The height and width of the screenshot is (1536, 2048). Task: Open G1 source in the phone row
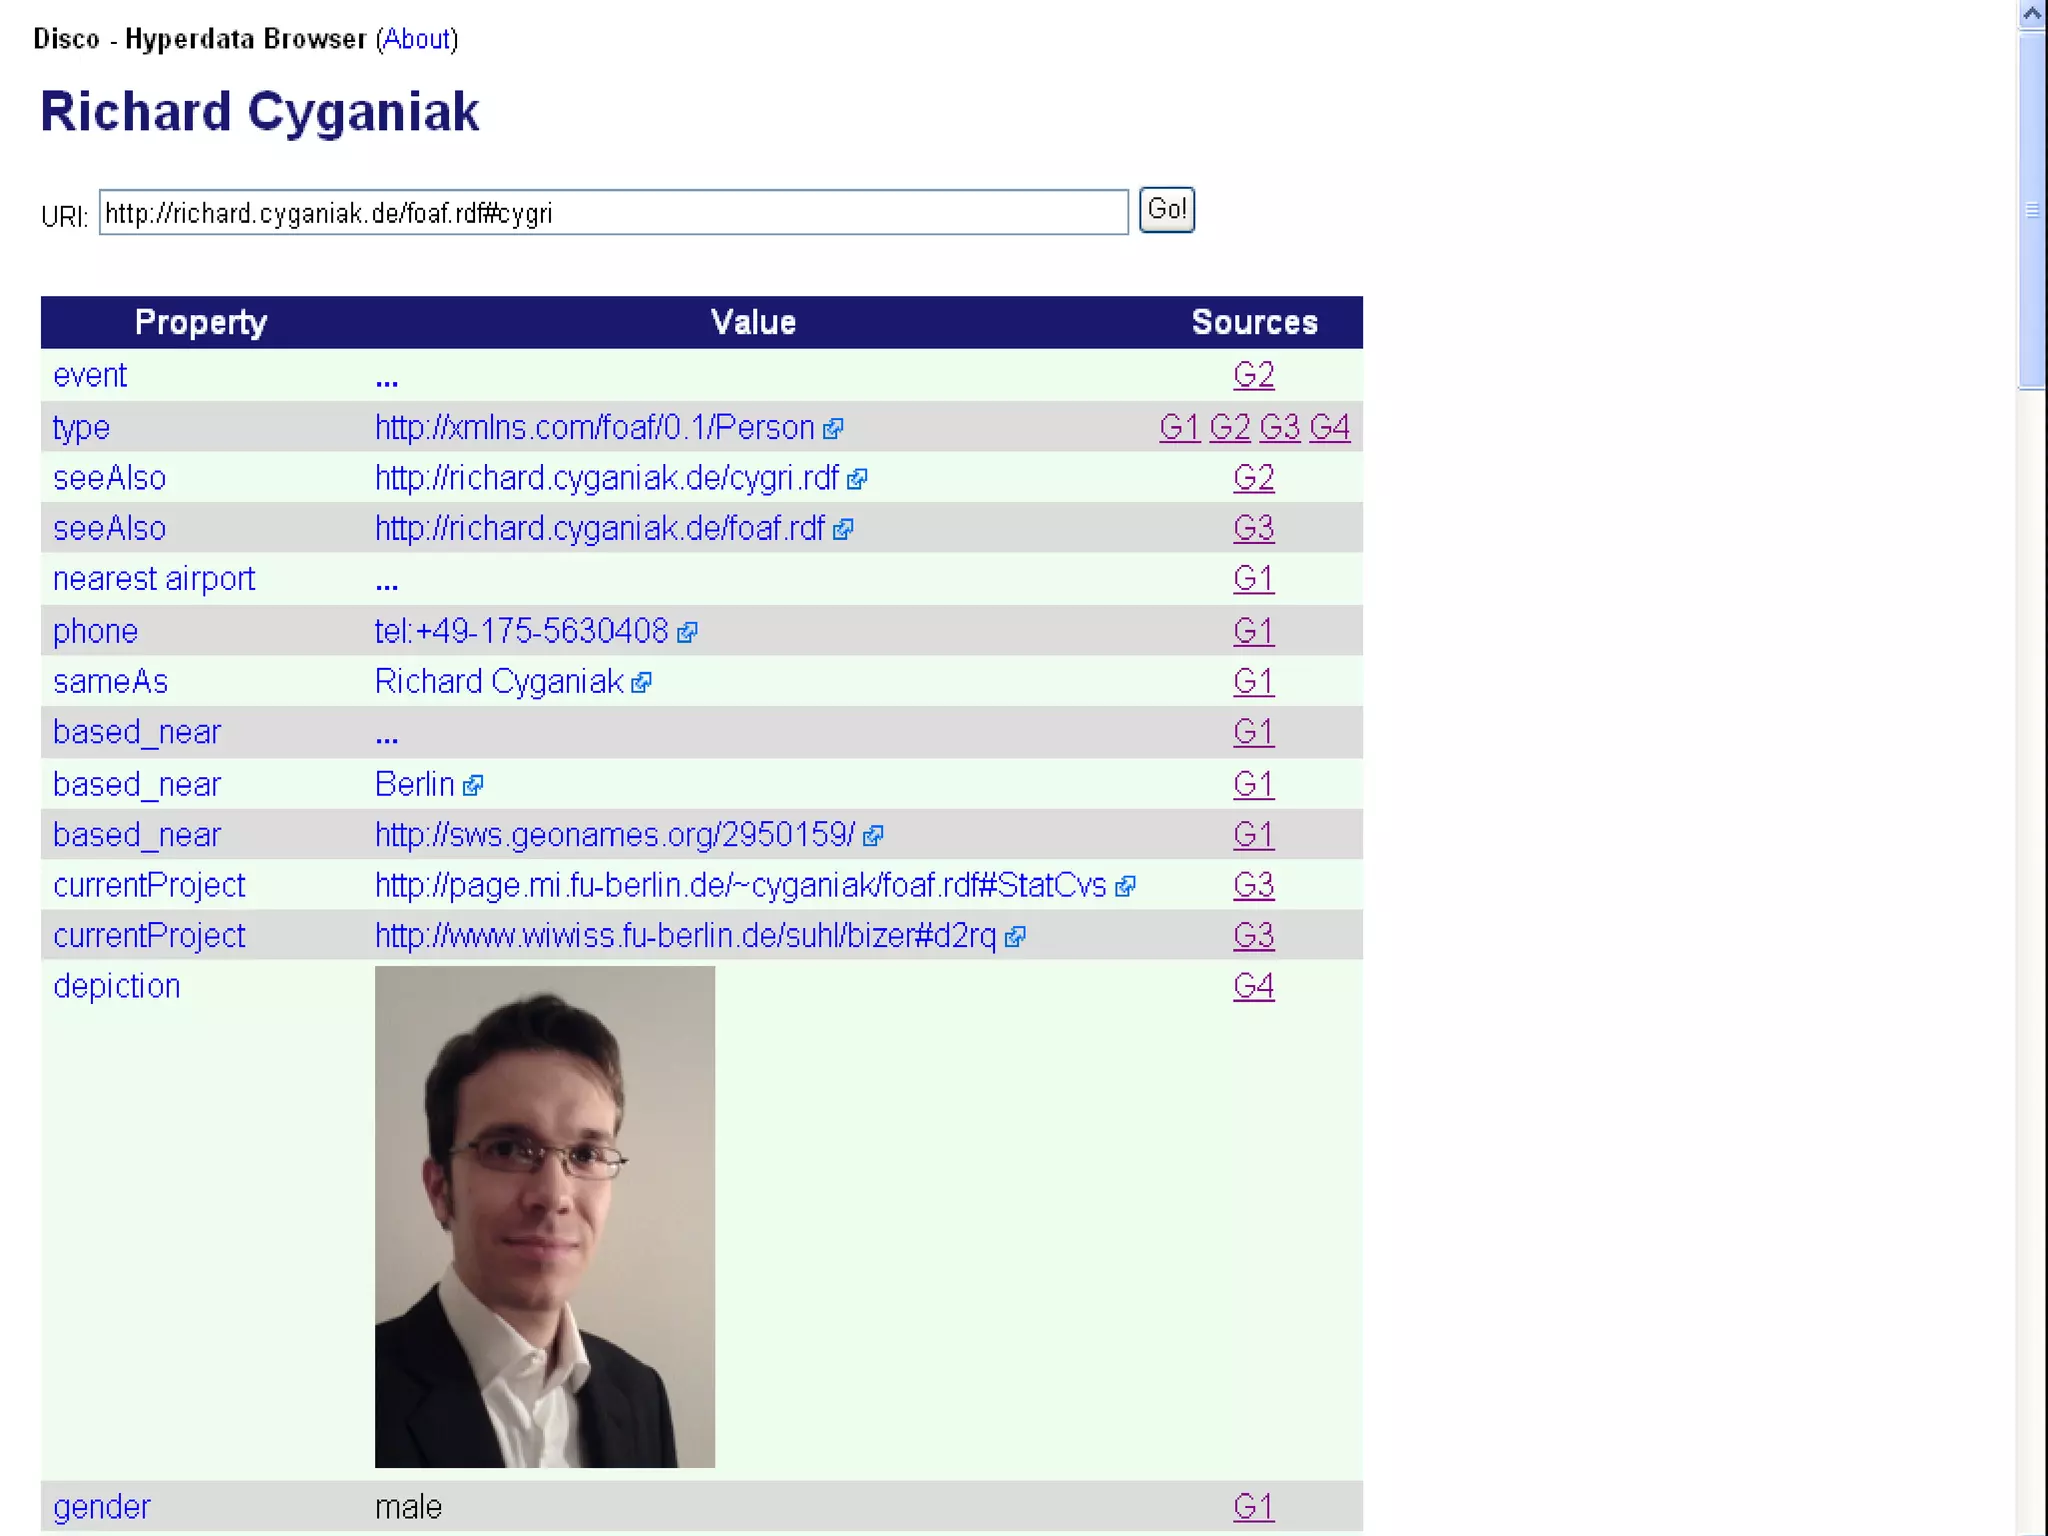coord(1254,631)
